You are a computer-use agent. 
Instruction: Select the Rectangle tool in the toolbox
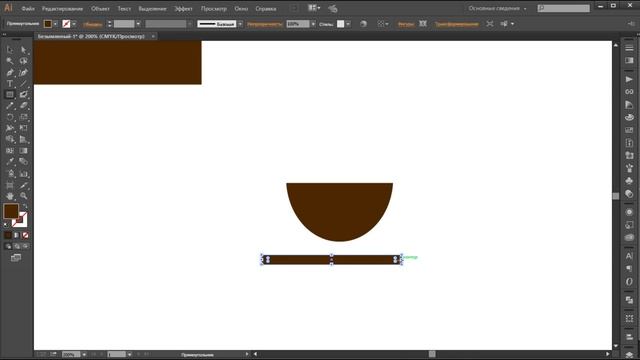click(10, 95)
